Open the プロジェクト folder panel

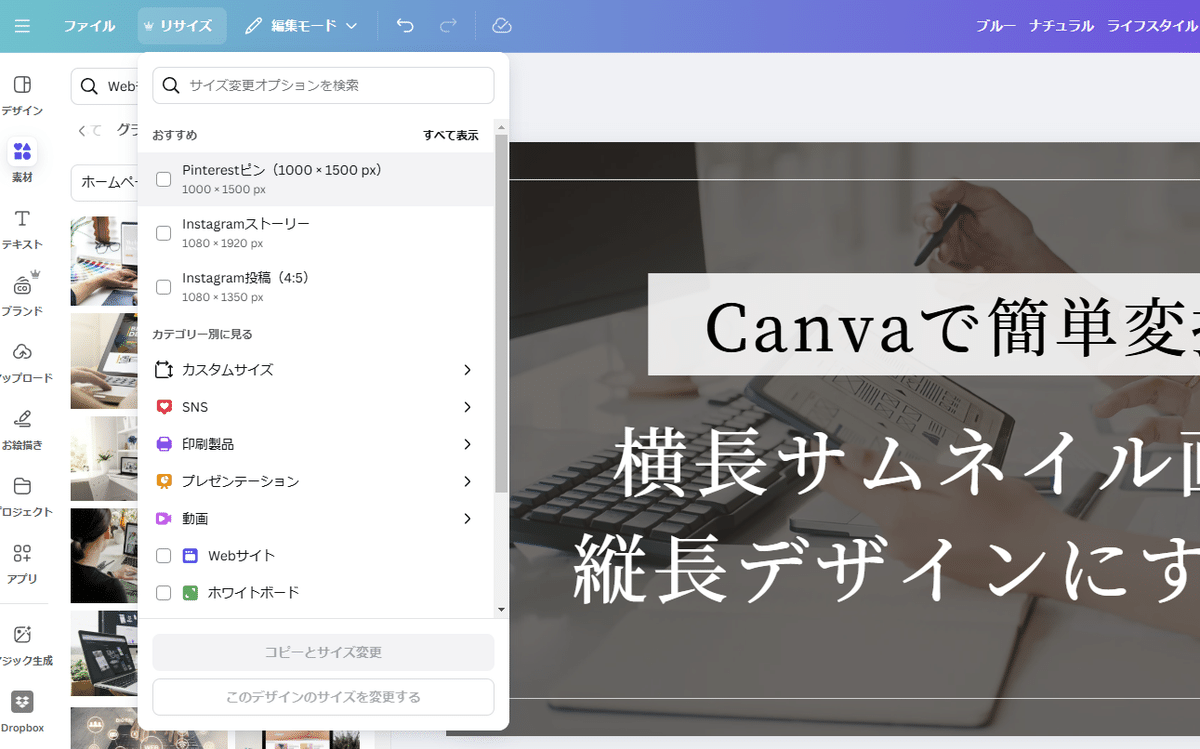[22, 496]
